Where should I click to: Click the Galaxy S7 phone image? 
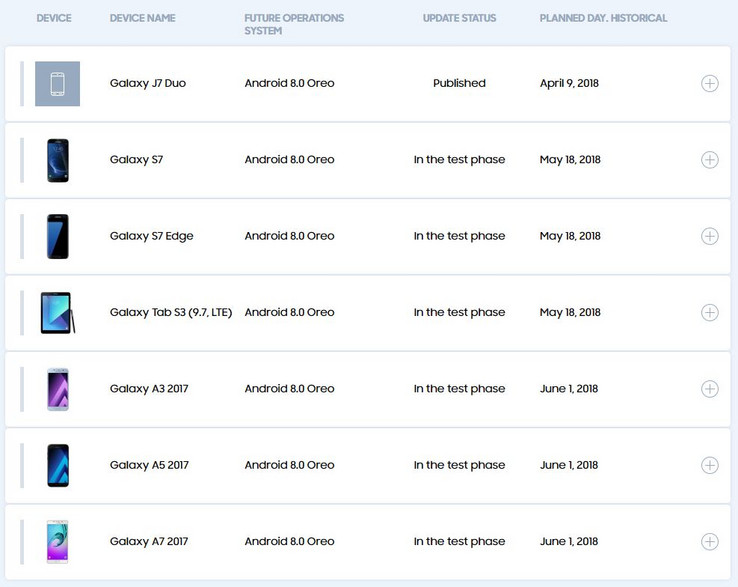(57, 160)
